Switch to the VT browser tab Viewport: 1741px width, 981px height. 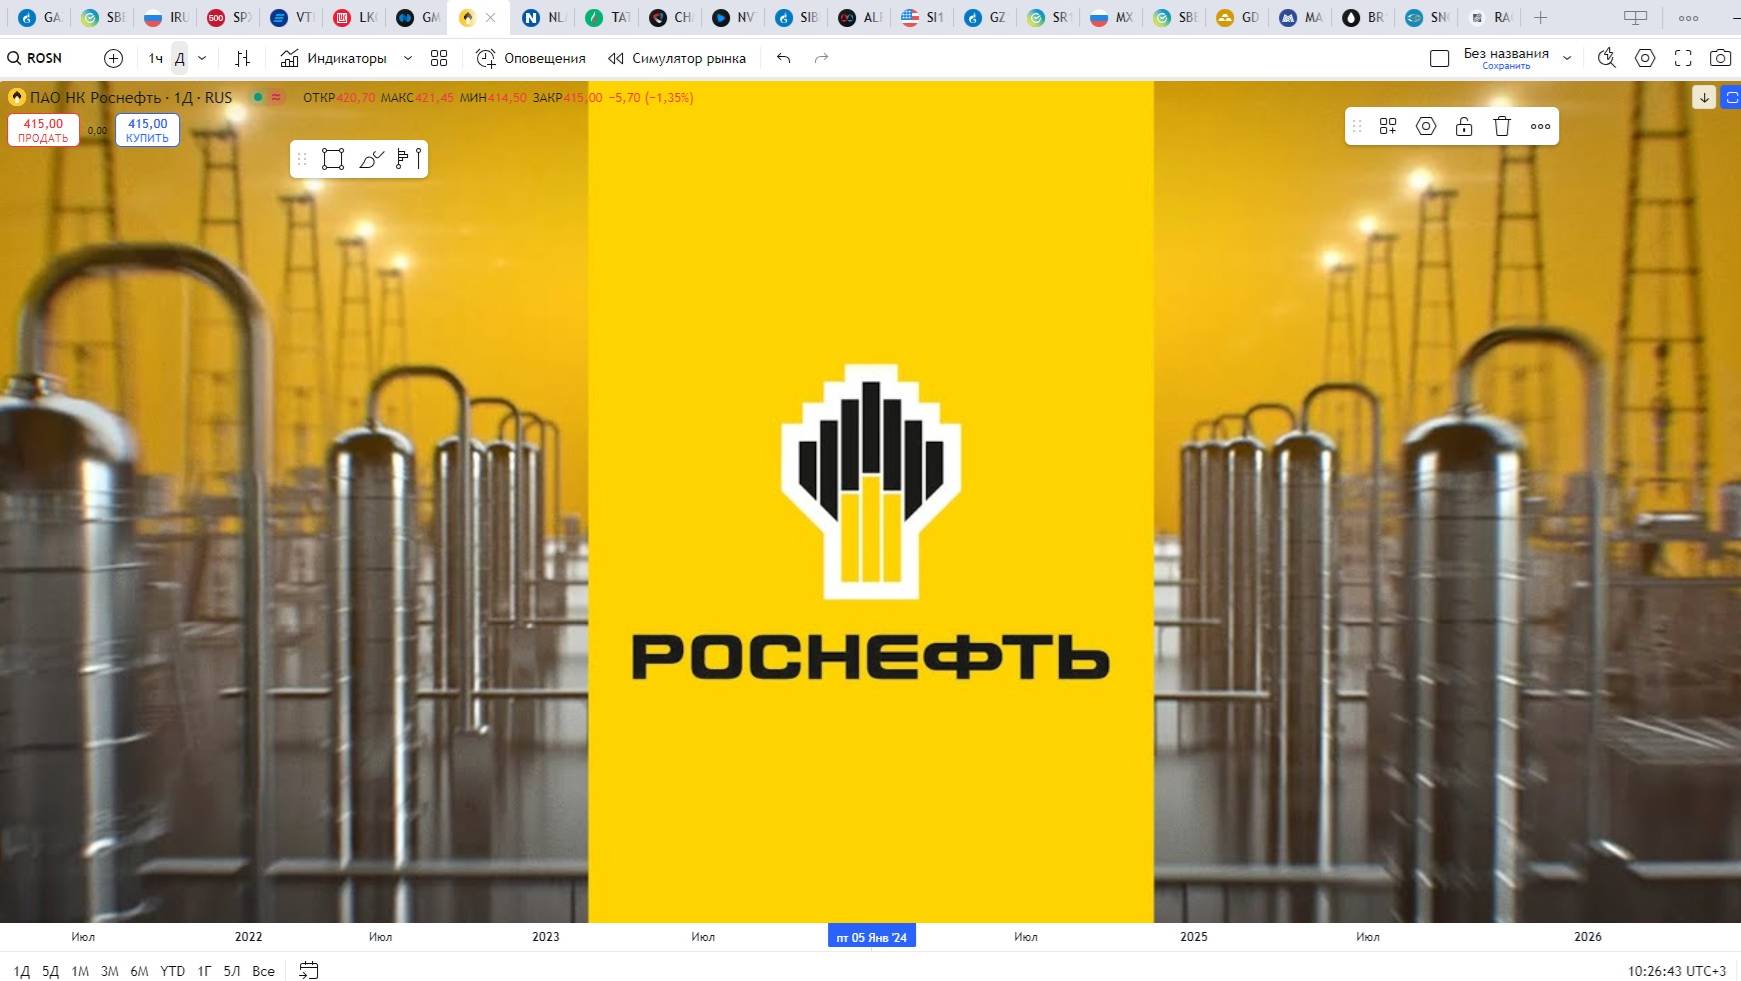point(292,17)
